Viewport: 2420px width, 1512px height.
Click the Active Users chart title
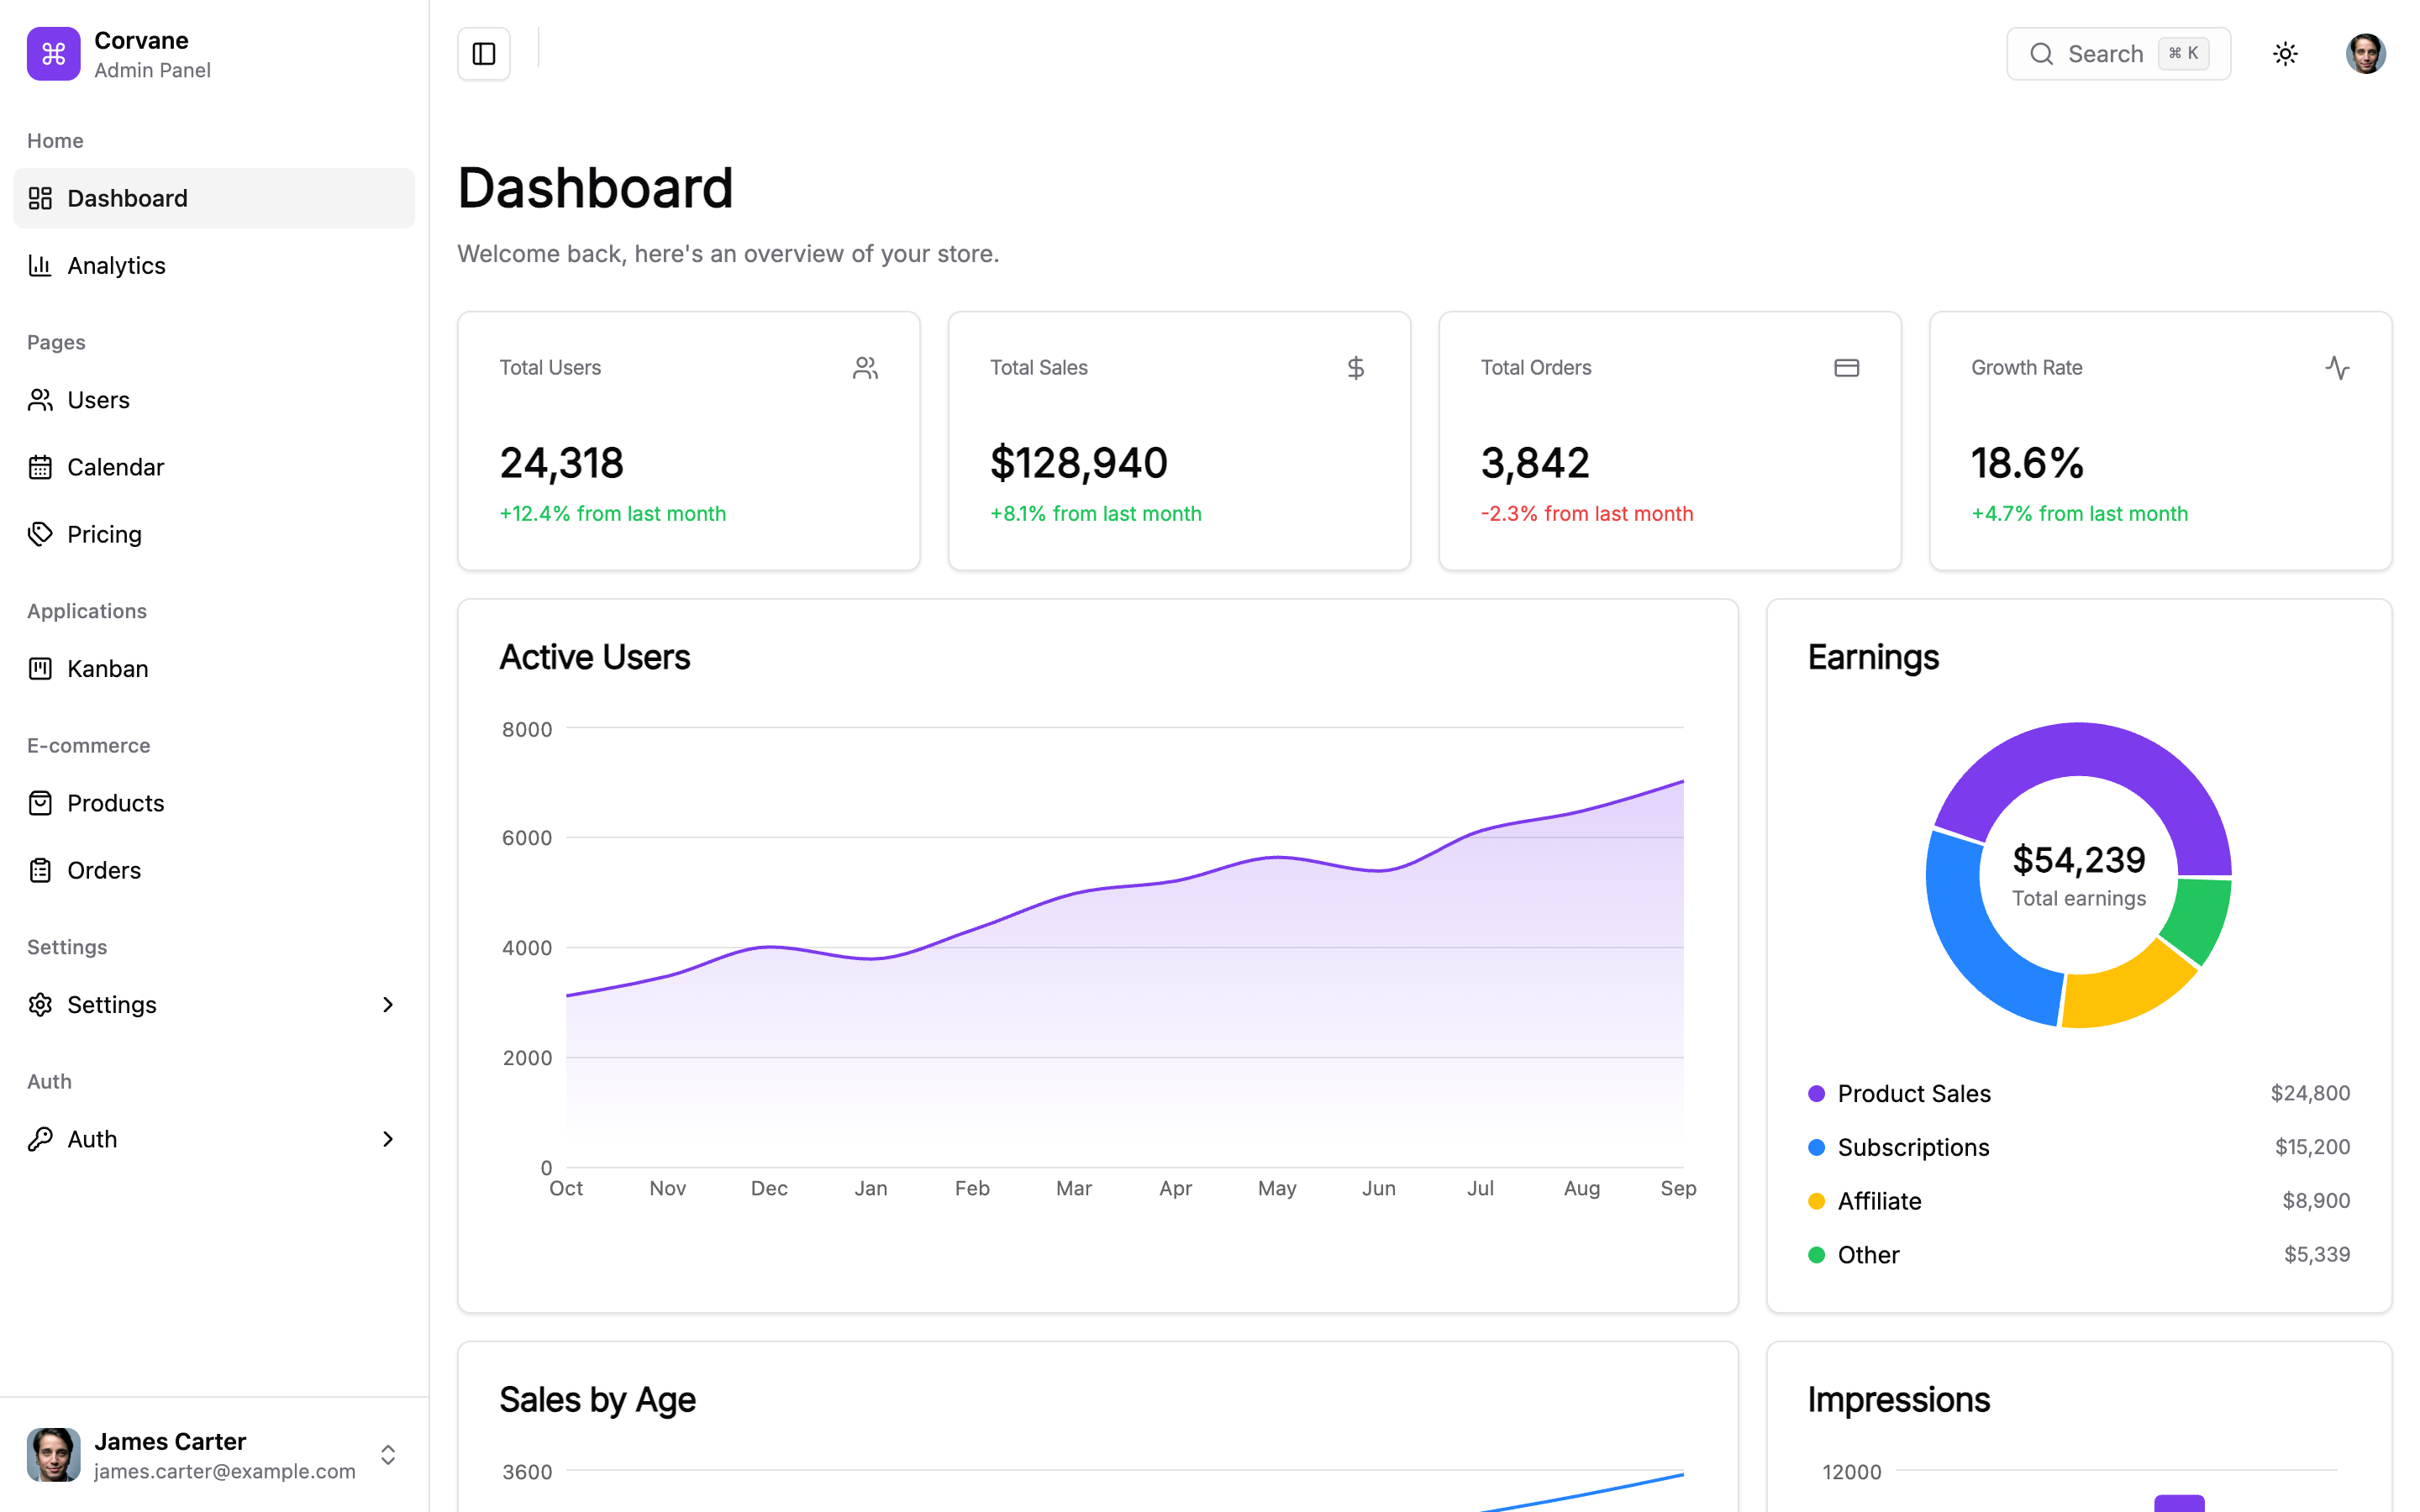click(595, 657)
